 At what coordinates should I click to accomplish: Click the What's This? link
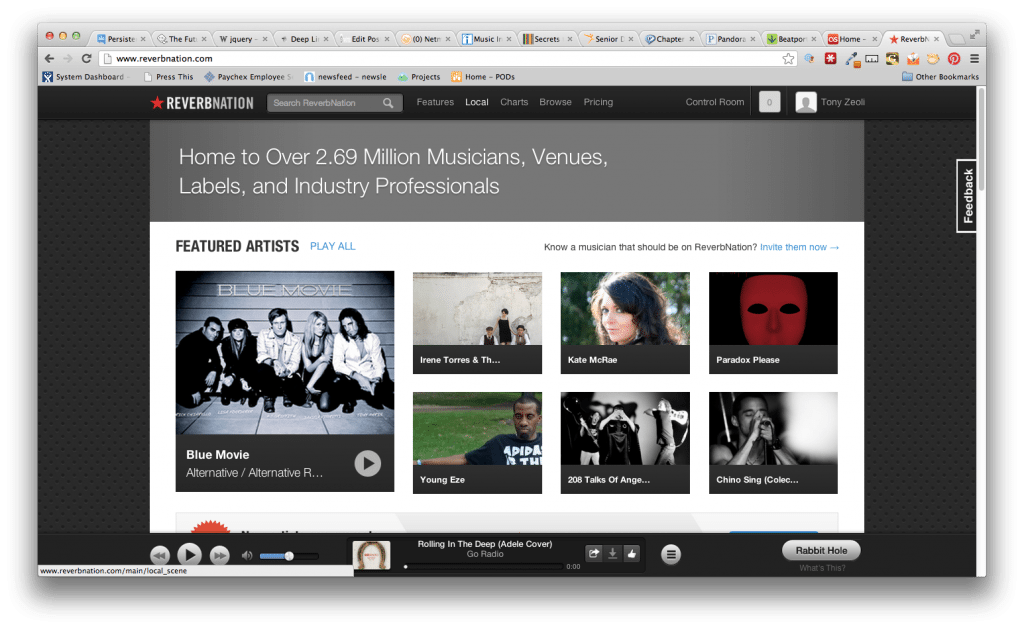tap(822, 568)
